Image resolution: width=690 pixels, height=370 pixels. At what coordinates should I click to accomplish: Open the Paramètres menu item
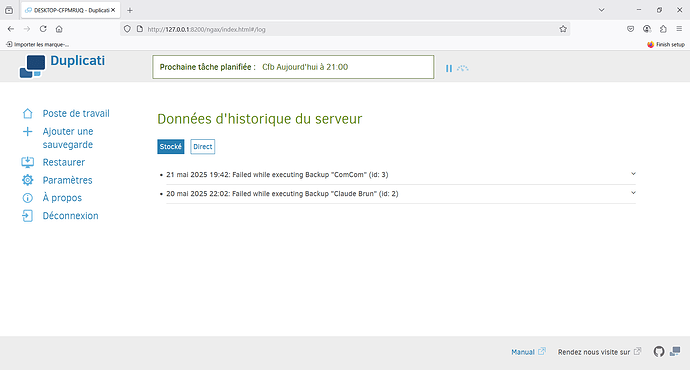tap(67, 180)
